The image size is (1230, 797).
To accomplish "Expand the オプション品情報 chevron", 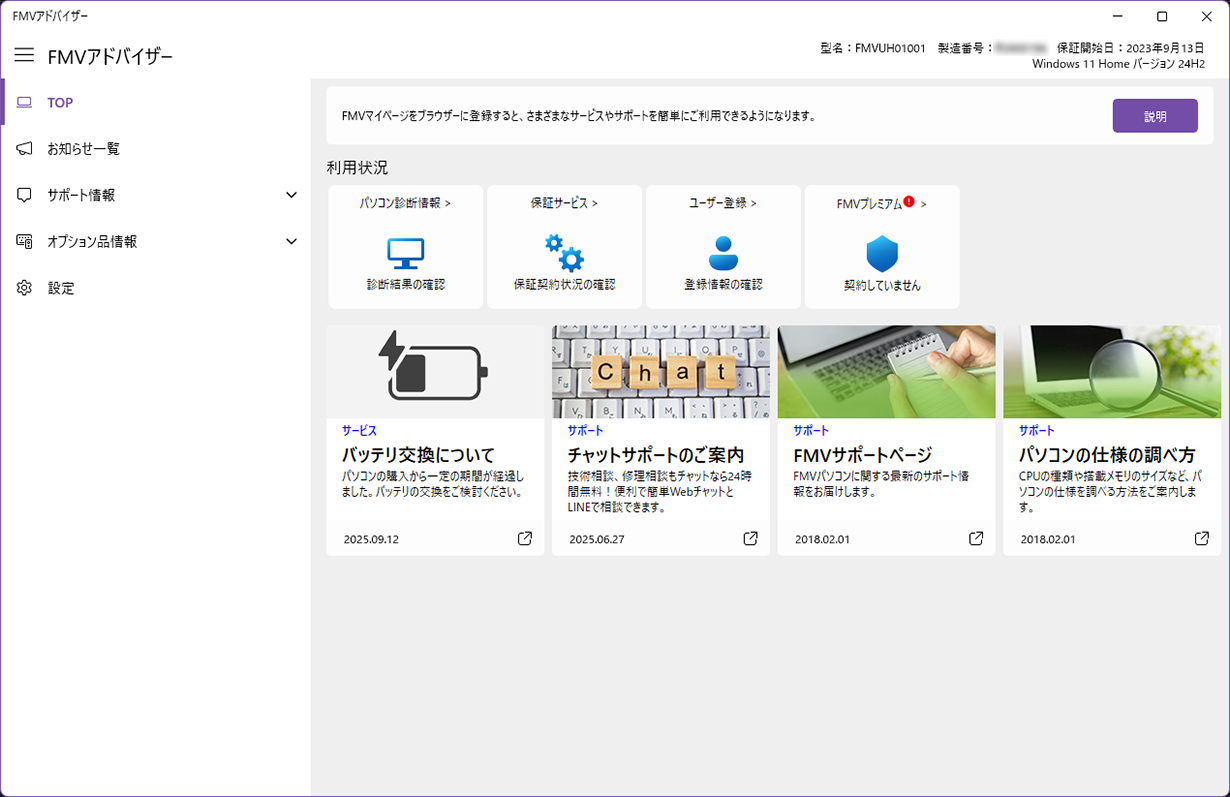I will [x=291, y=241].
